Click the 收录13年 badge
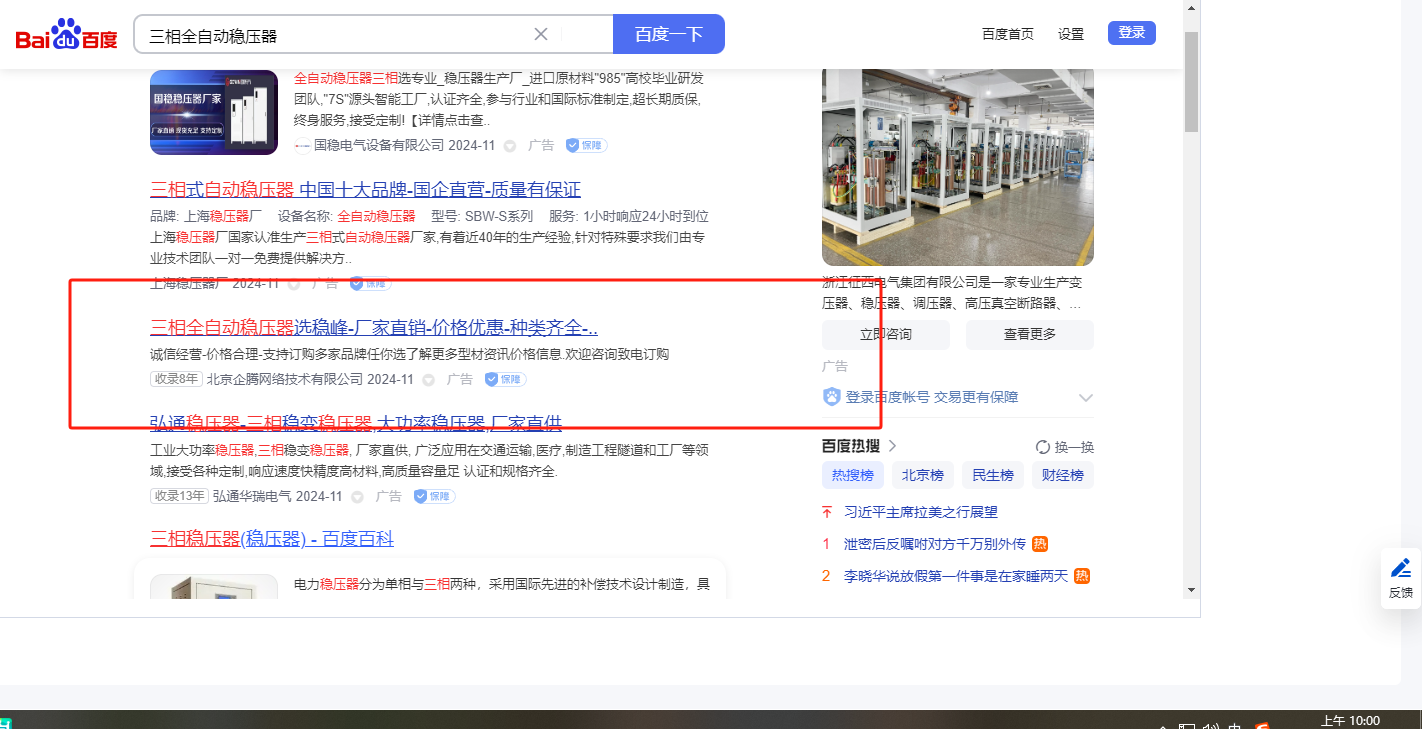Screen dimensions: 1422x729 click(x=179, y=497)
